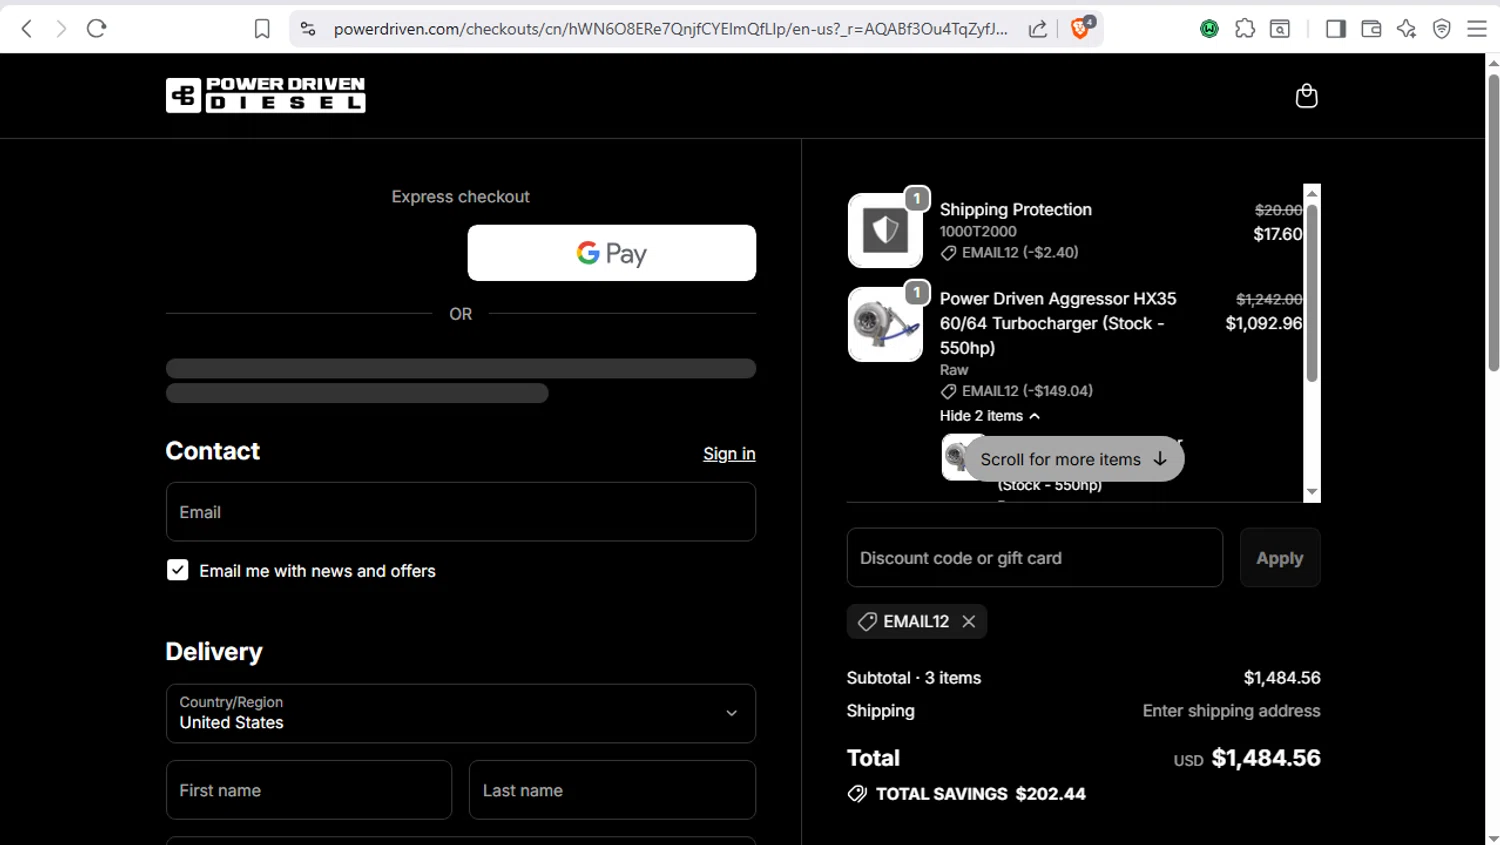Open the browser main menu

(1477, 29)
